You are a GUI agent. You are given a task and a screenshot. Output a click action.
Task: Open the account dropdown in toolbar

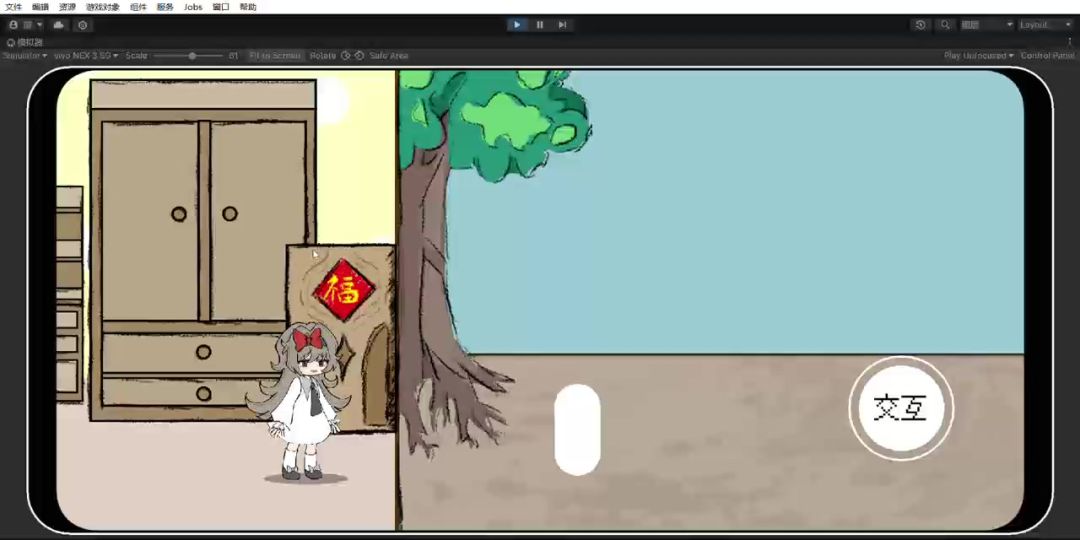26,25
